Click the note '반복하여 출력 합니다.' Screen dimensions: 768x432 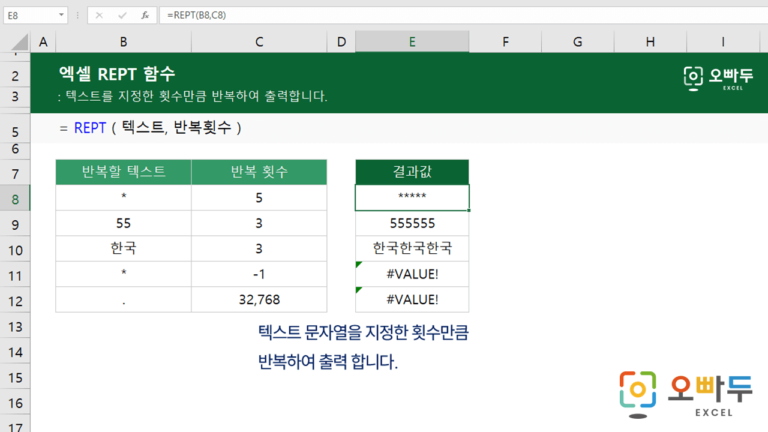328,362
